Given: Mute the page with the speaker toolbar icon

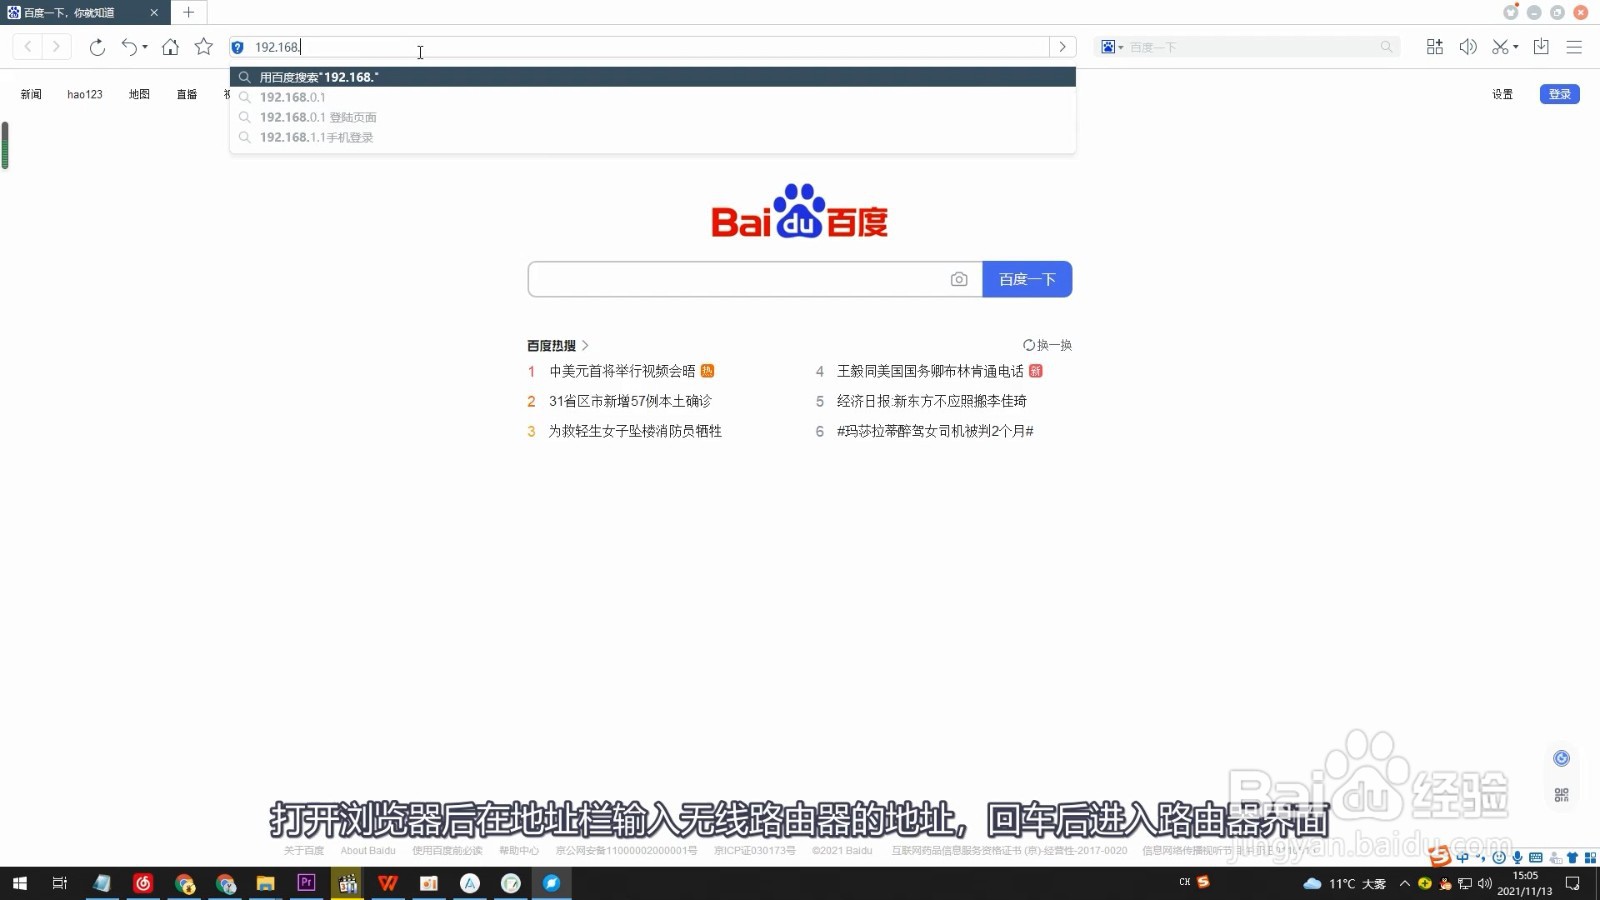Looking at the screenshot, I should click(1468, 47).
